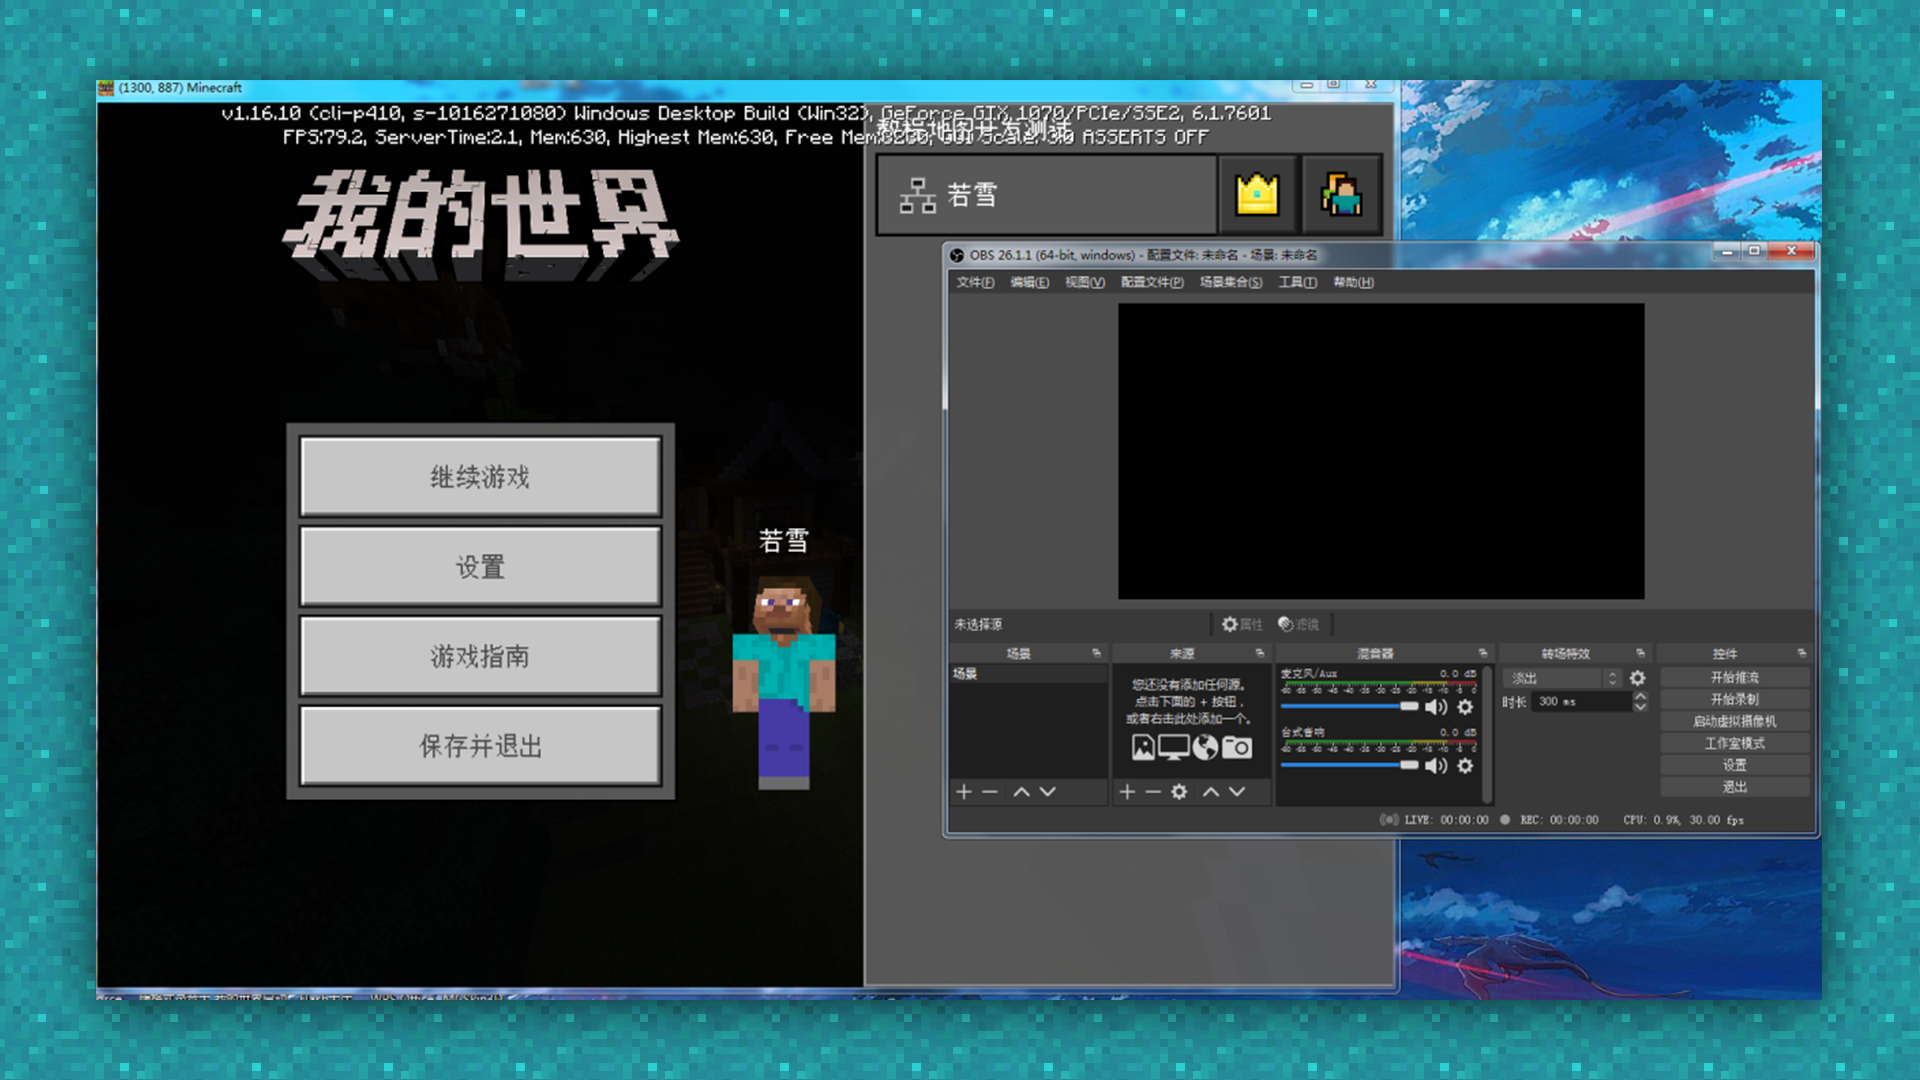Screen dimensions: 1920x1080
Task: Click 启动虚拟摄像机 in OBS
Action: (x=1734, y=721)
